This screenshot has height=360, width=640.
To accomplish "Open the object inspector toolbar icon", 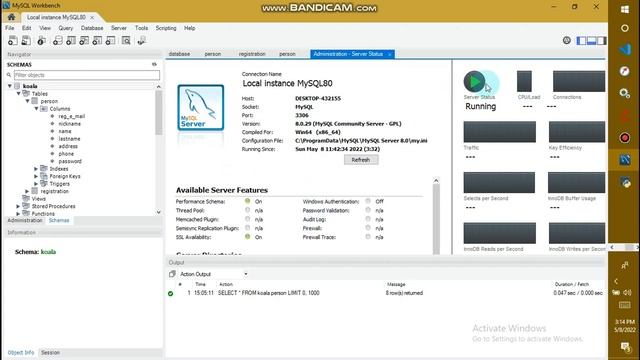I will [41, 40].
